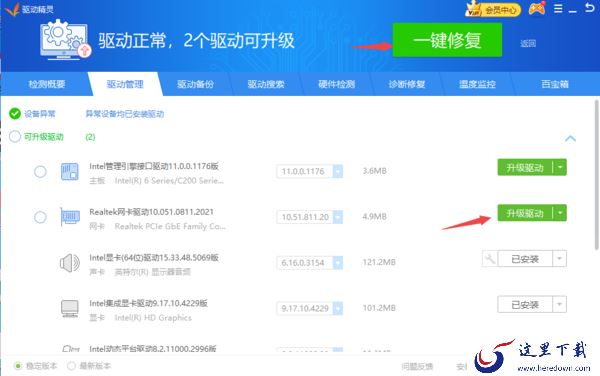Viewport: 600px width, 376px height.
Task: Click 已安装 button for Intel显卡(64位)驱动
Action: pyautogui.click(x=525, y=259)
